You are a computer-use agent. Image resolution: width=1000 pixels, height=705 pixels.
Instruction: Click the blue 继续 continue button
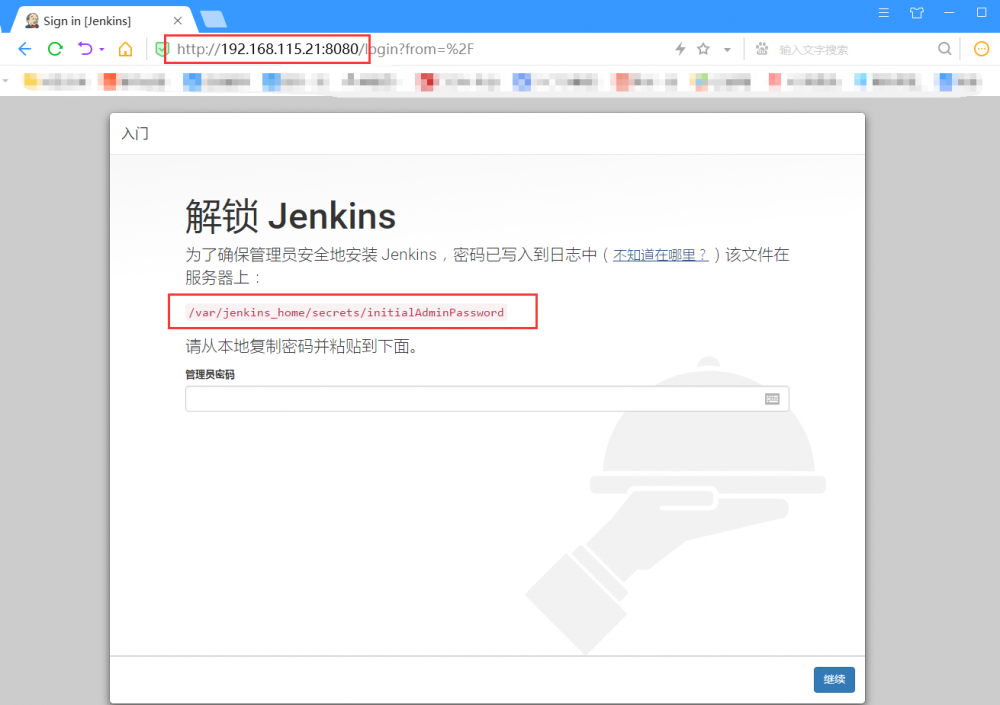(834, 679)
